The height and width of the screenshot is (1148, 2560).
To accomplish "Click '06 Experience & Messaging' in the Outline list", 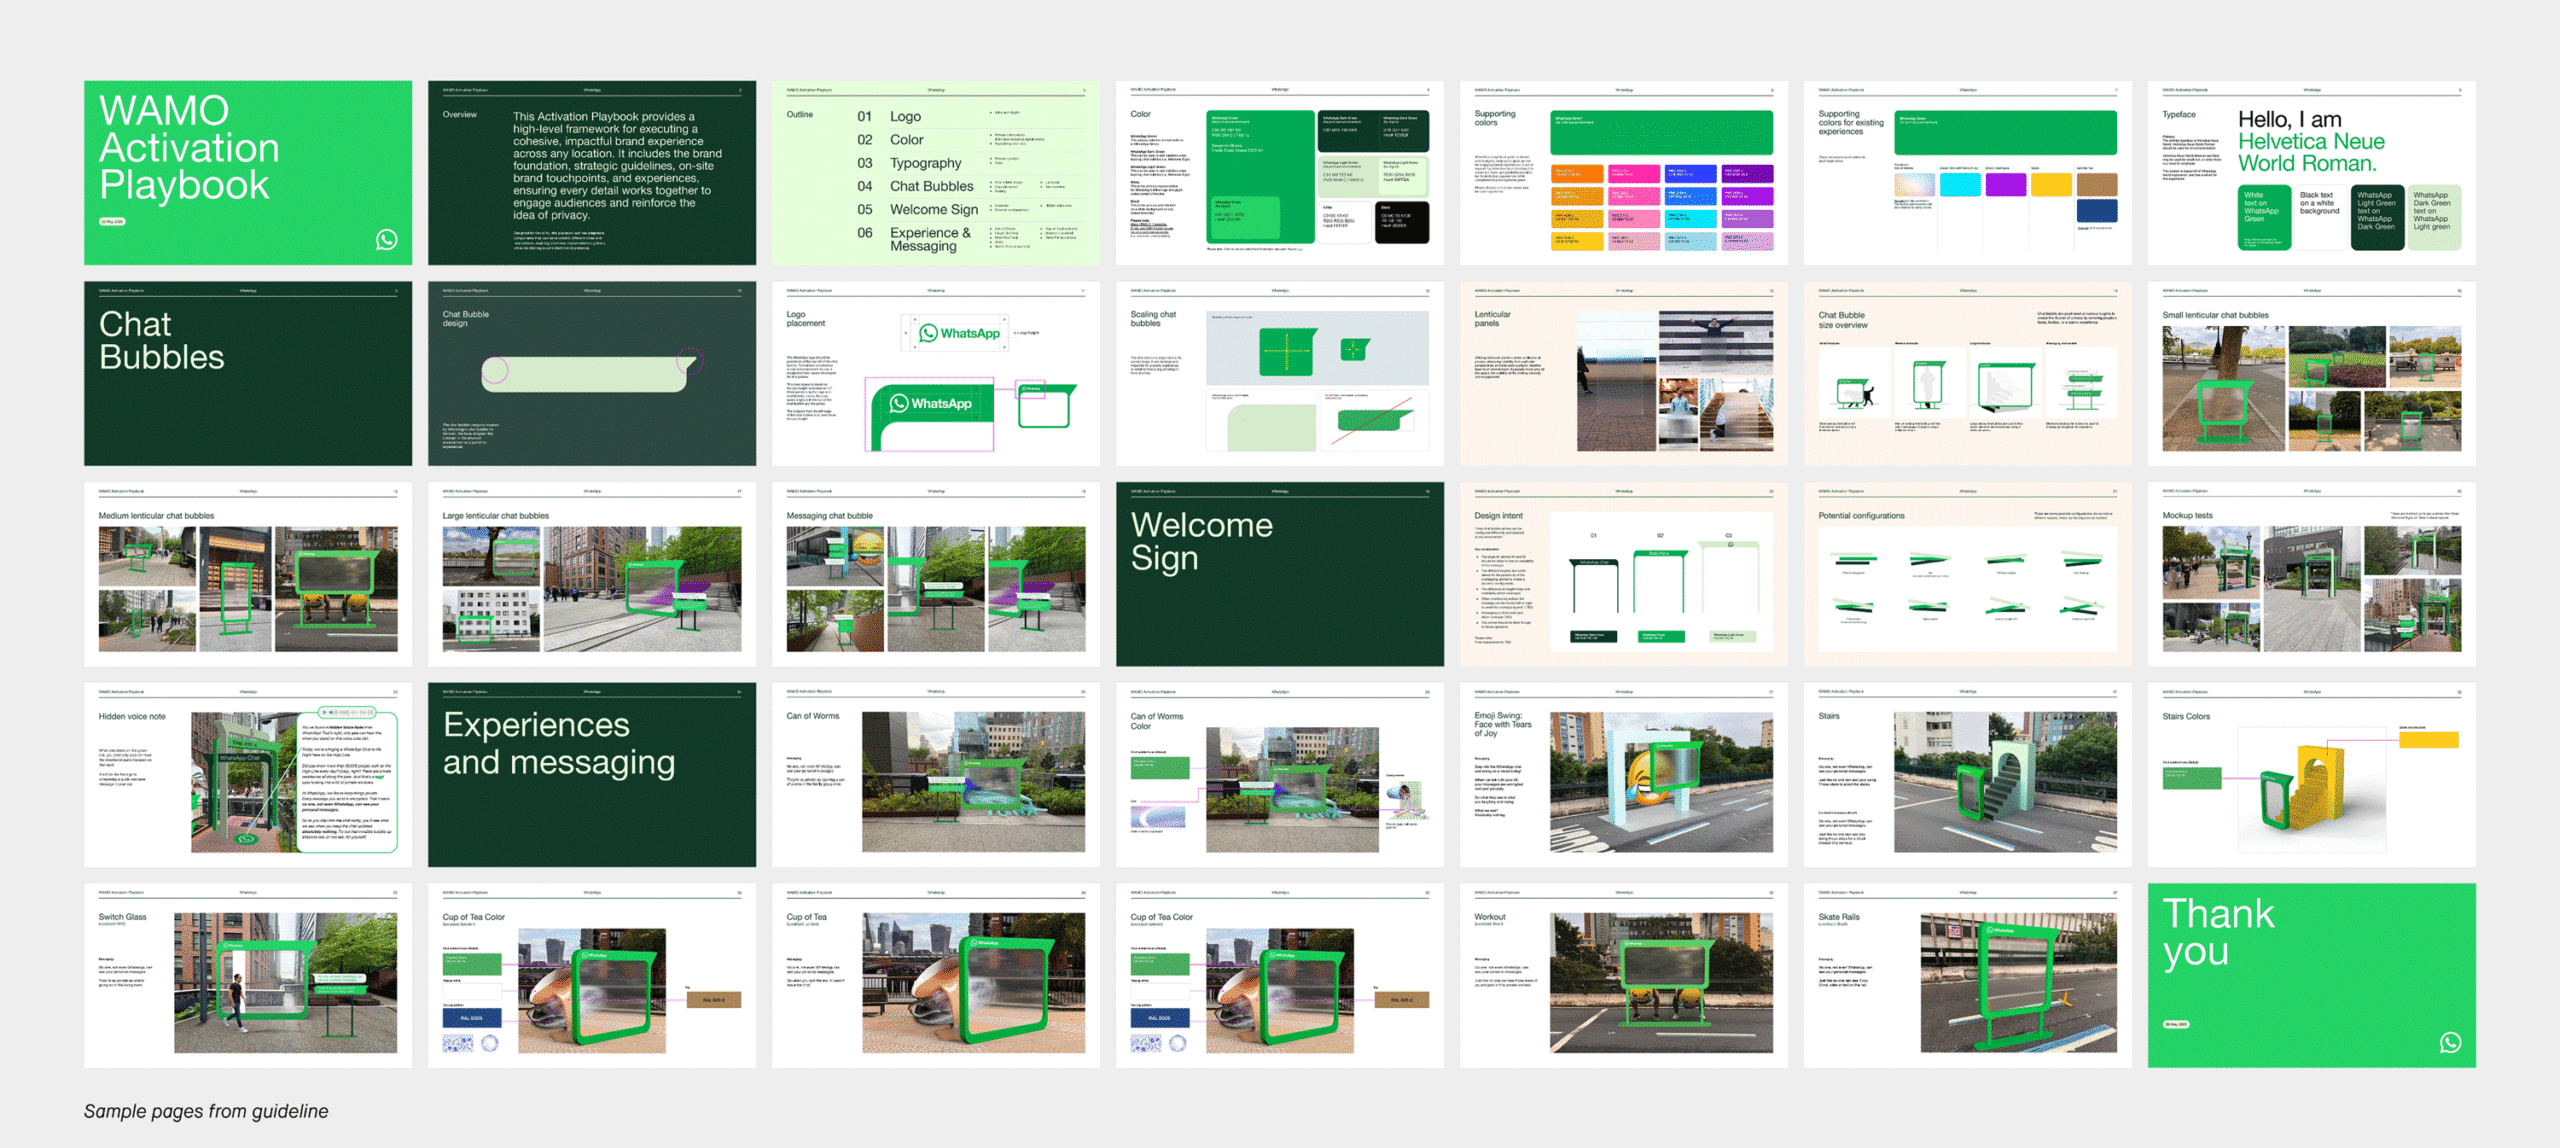I will pos(914,239).
